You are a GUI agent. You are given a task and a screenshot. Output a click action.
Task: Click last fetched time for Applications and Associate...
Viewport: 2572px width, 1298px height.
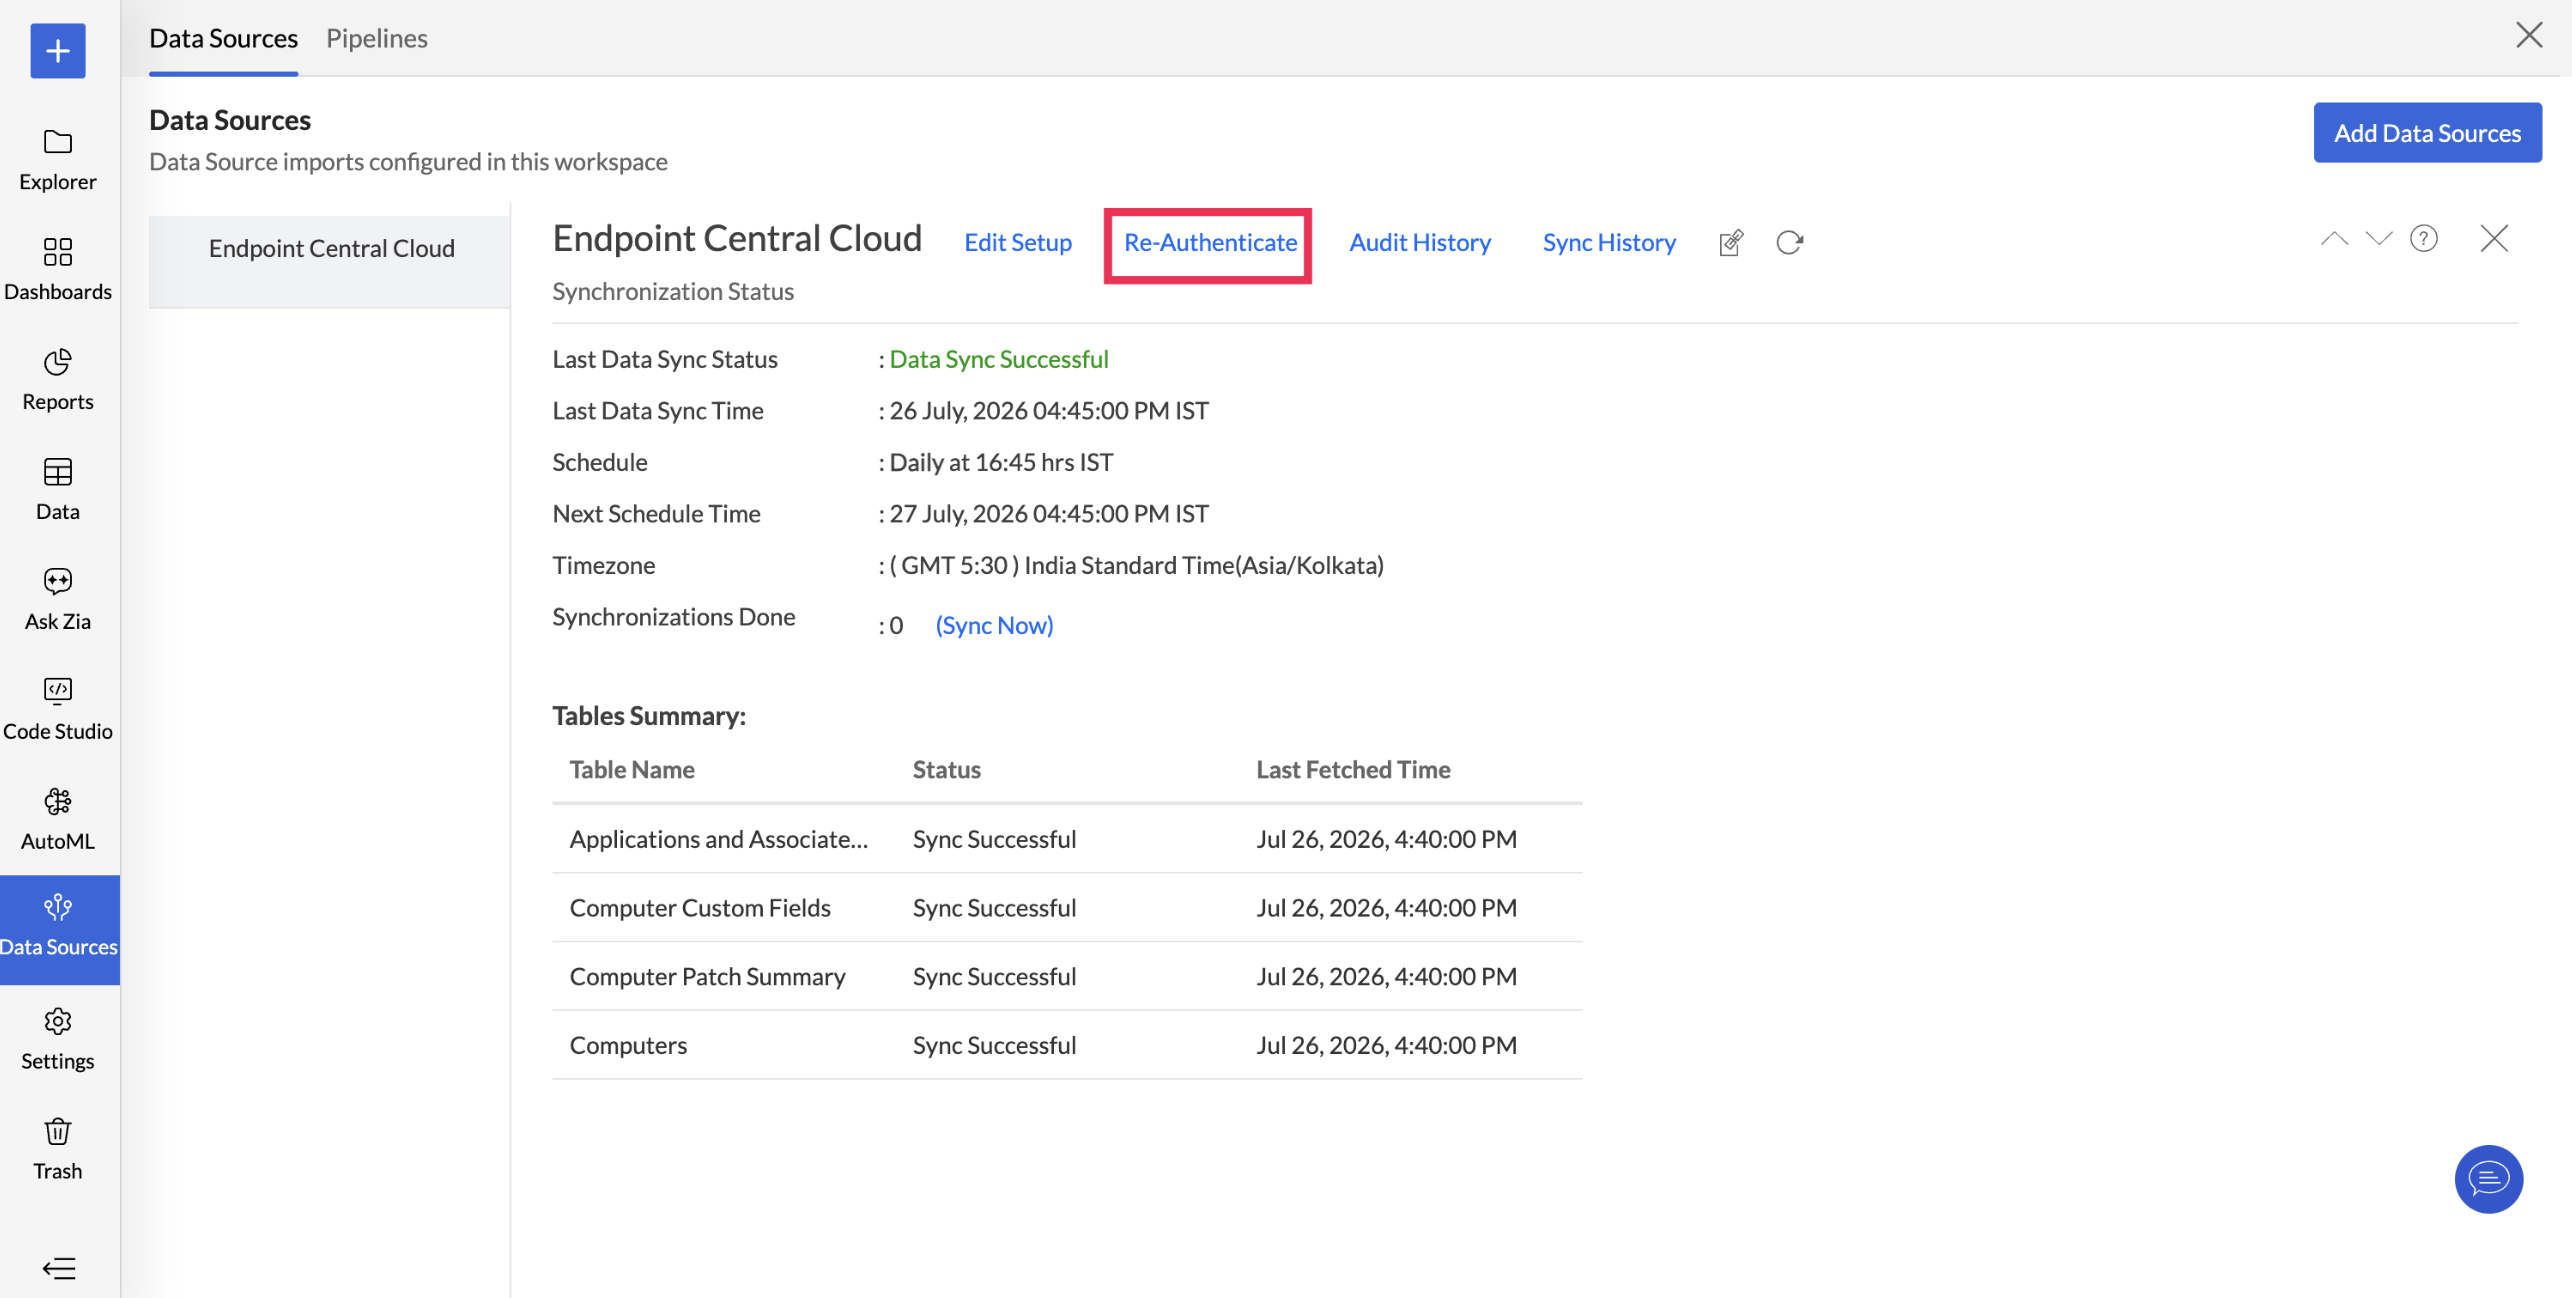click(1386, 839)
